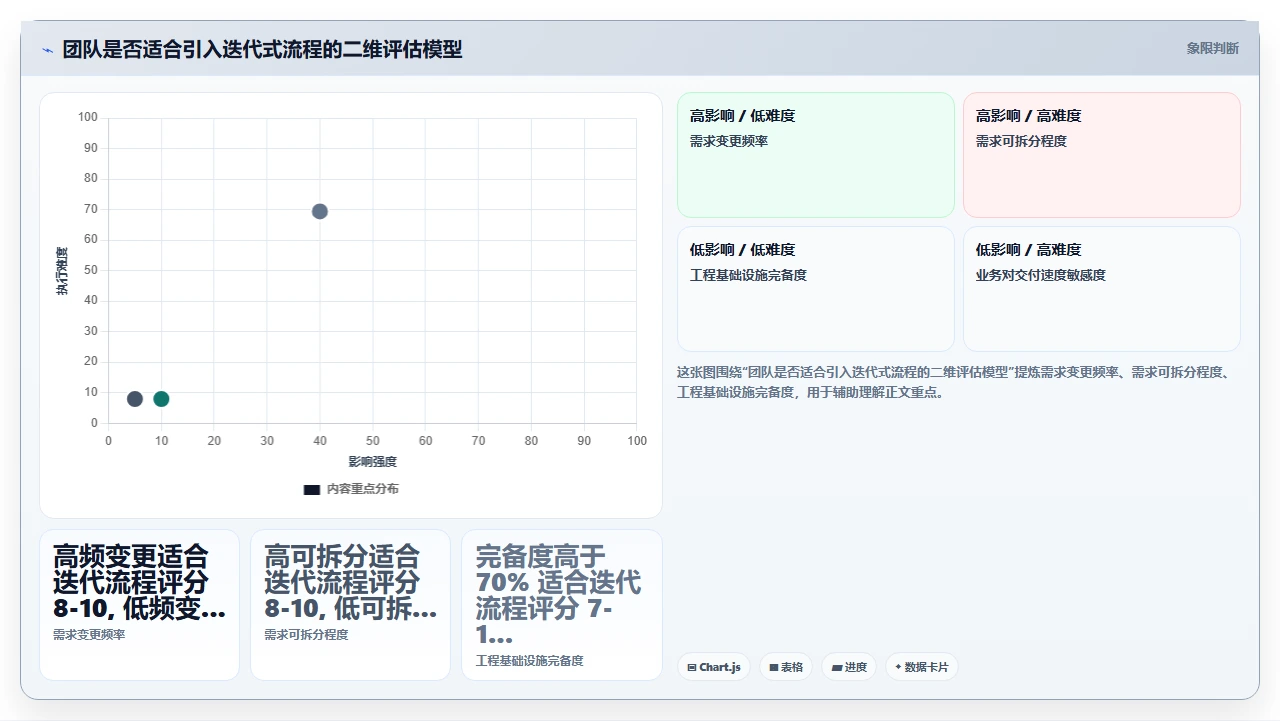The image size is (1280, 721).
Task: Click the Chart.js tag chip
Action: click(x=714, y=667)
